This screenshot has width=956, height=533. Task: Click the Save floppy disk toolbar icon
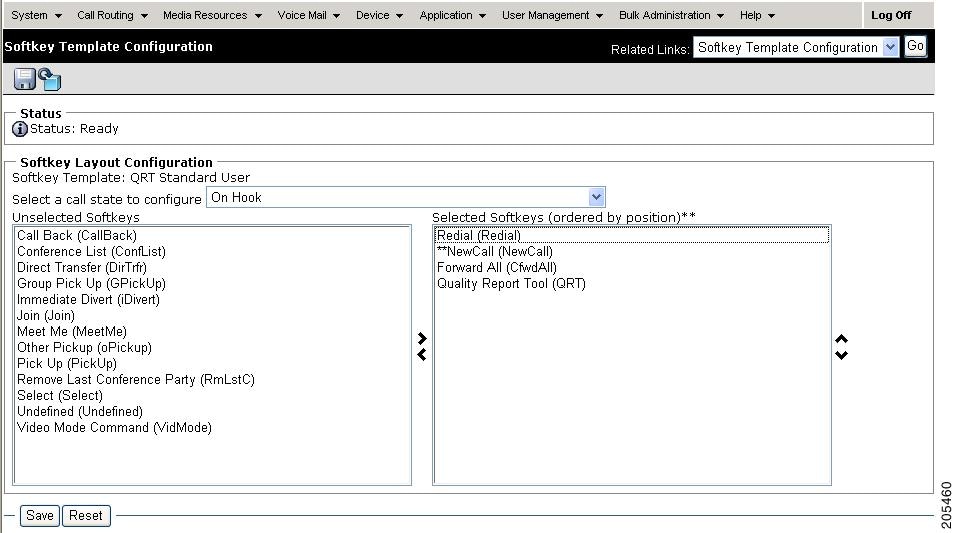(24, 79)
